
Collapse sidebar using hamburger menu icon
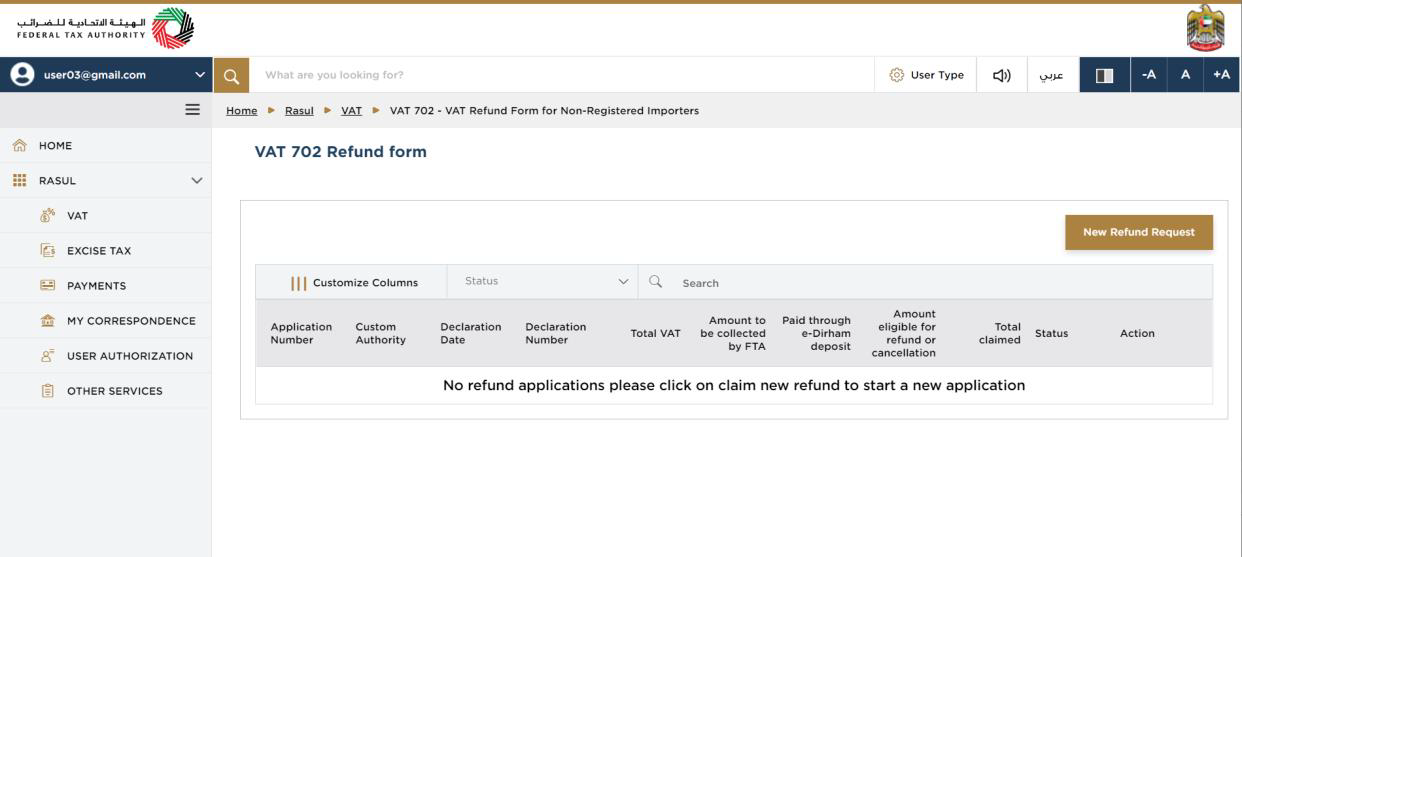tap(192, 110)
